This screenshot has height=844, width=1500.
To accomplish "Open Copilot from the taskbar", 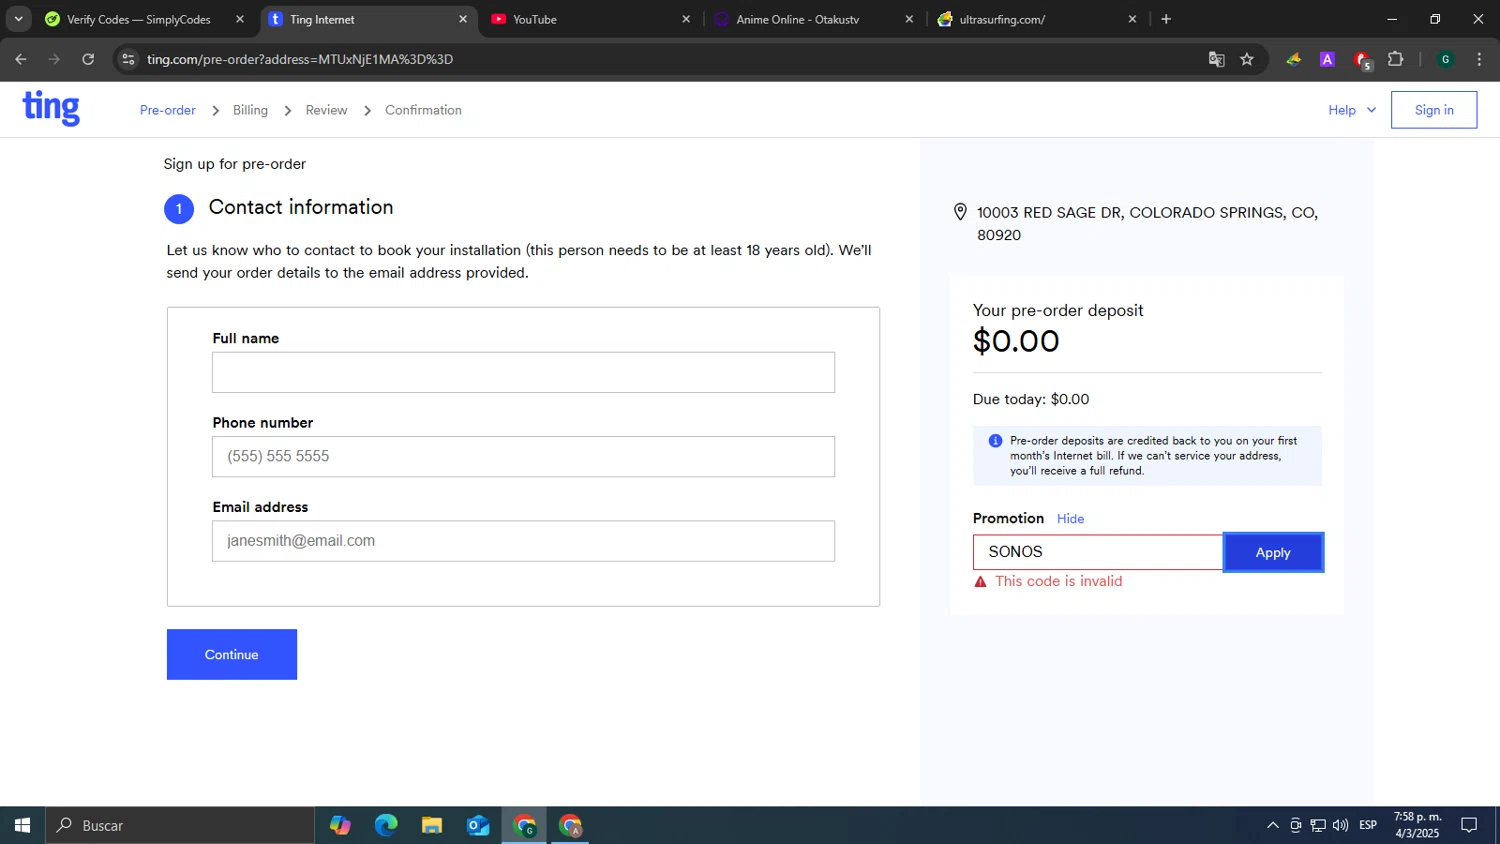I will pos(340,825).
